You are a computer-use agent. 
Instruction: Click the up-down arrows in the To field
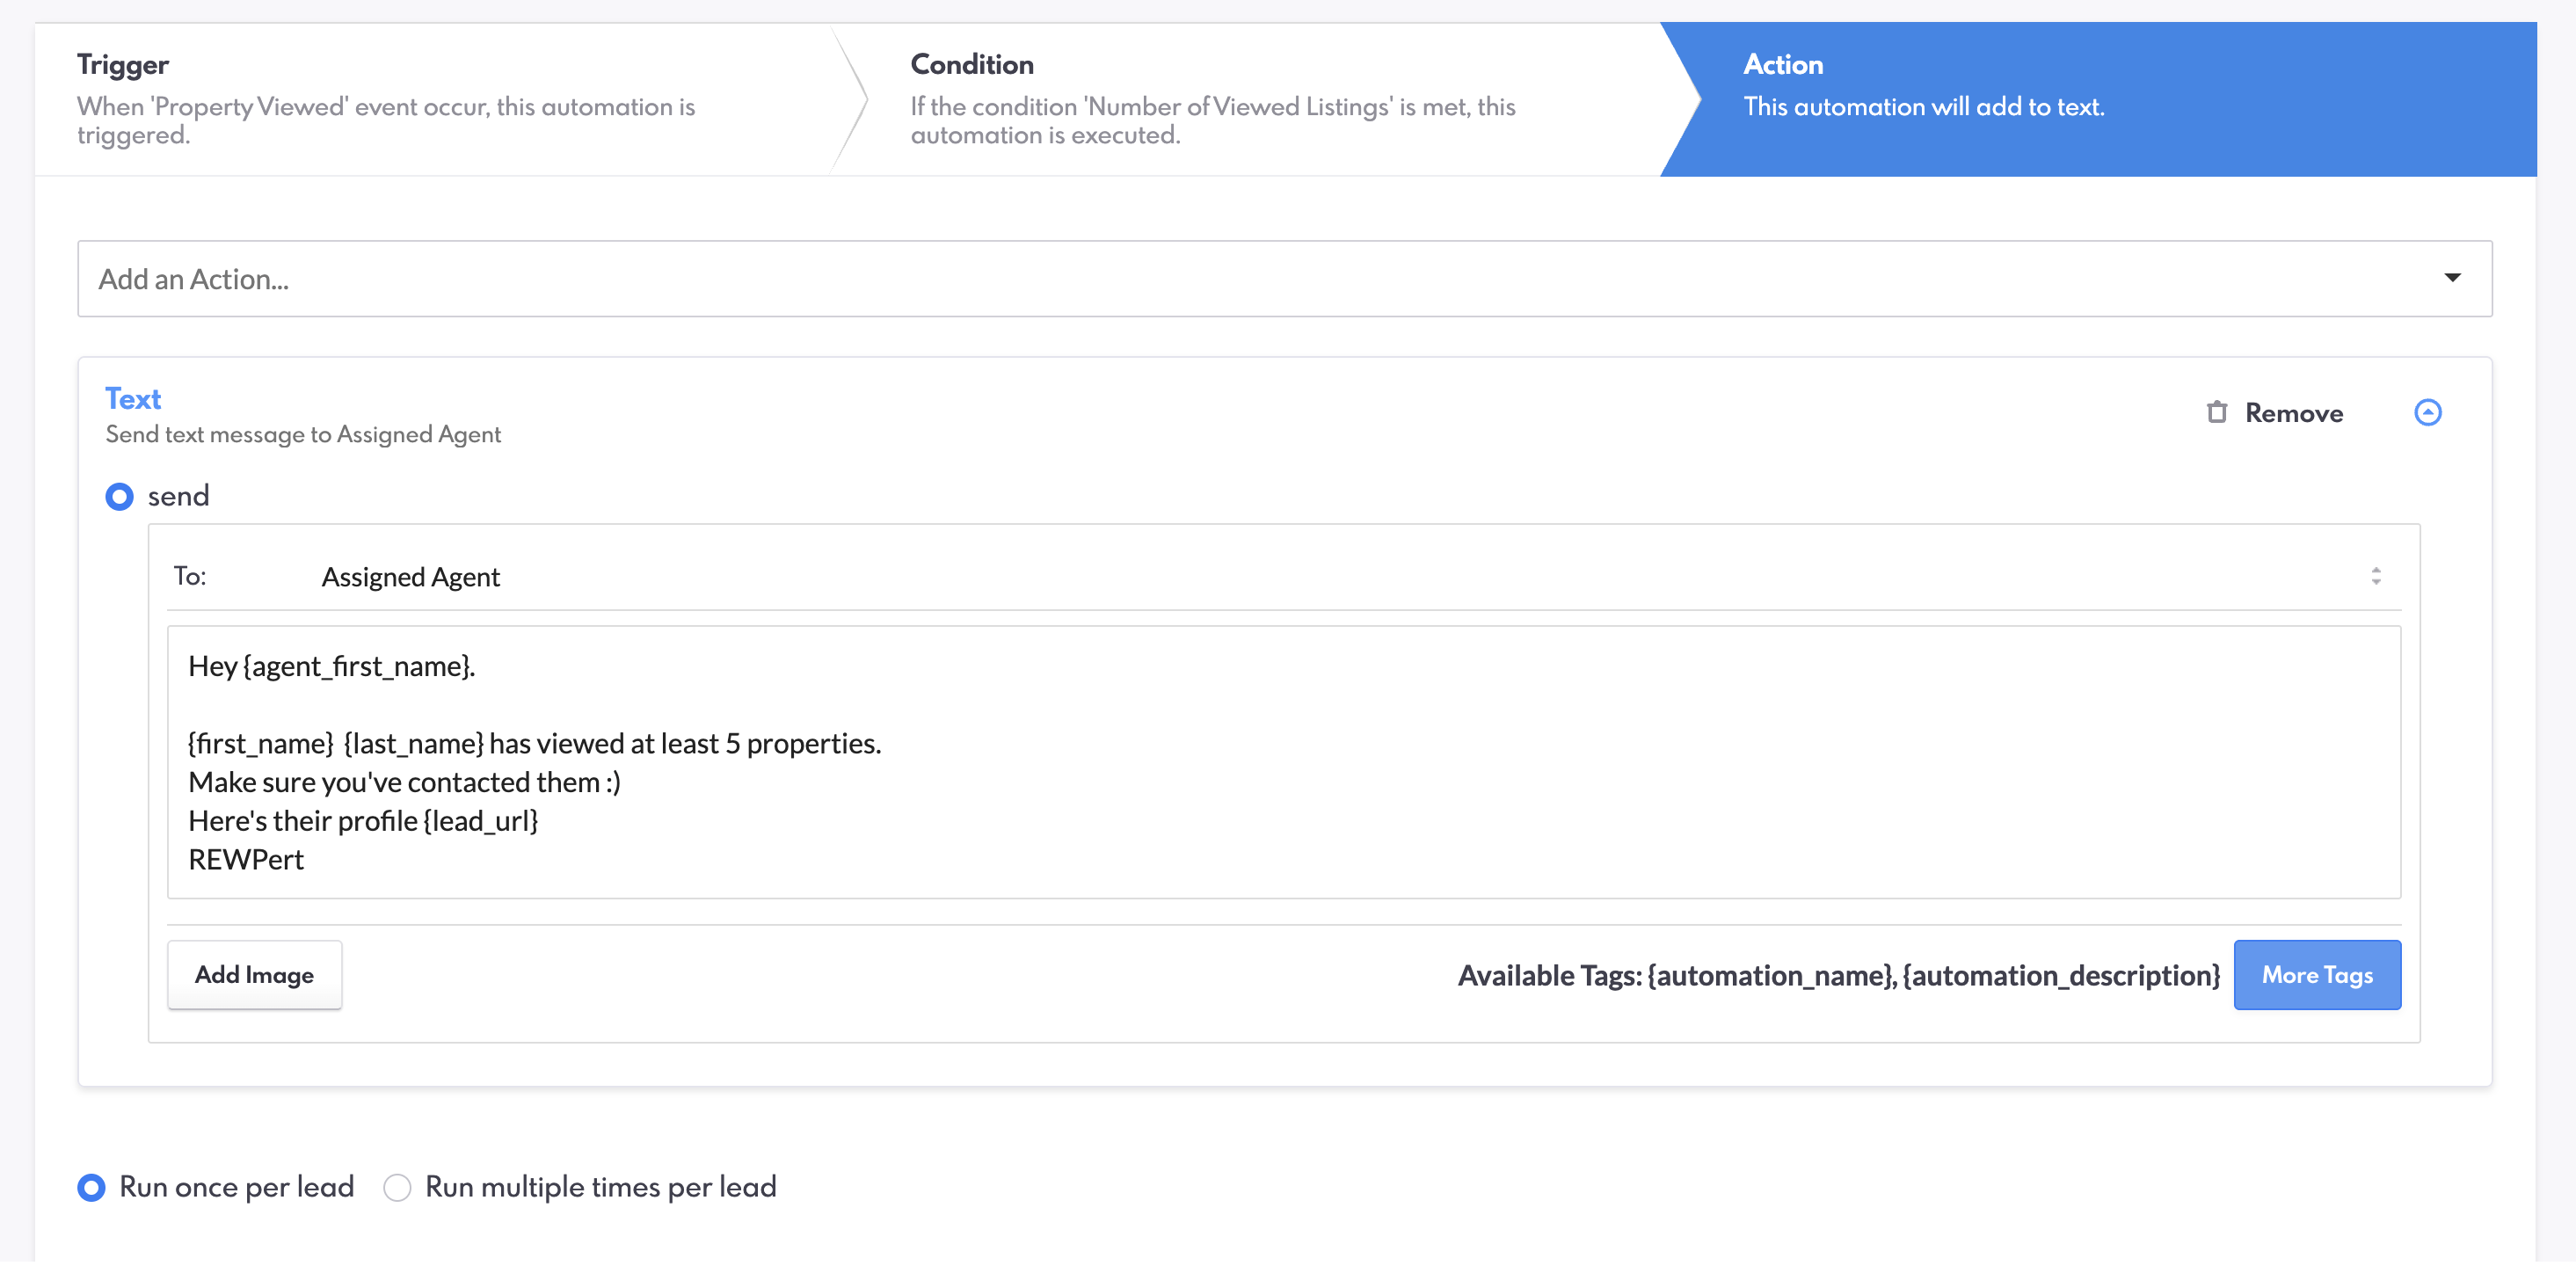(2375, 577)
